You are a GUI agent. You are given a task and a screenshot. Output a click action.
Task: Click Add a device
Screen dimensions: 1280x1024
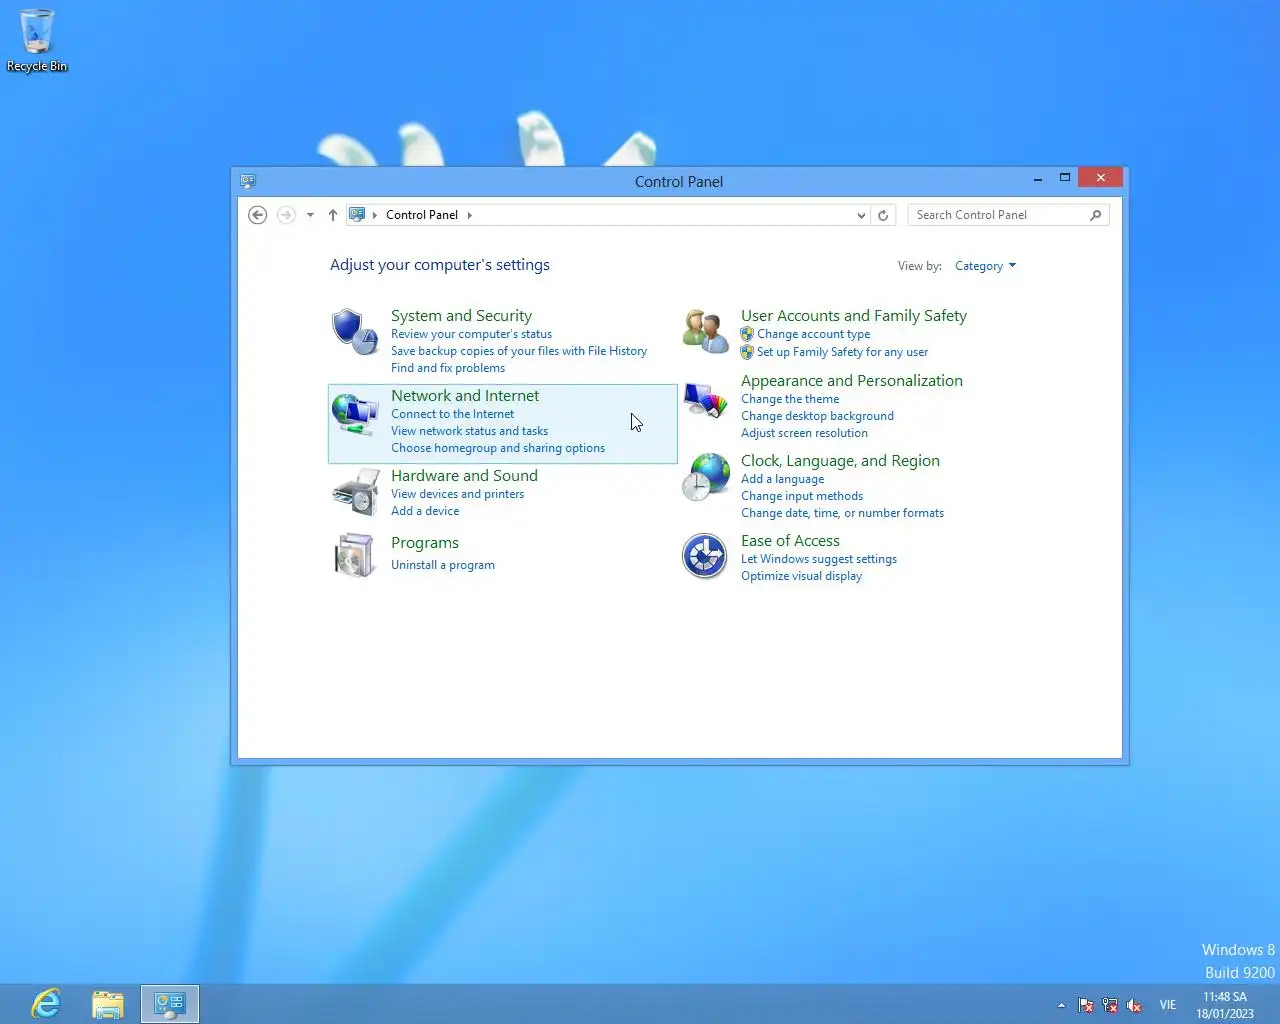(425, 511)
